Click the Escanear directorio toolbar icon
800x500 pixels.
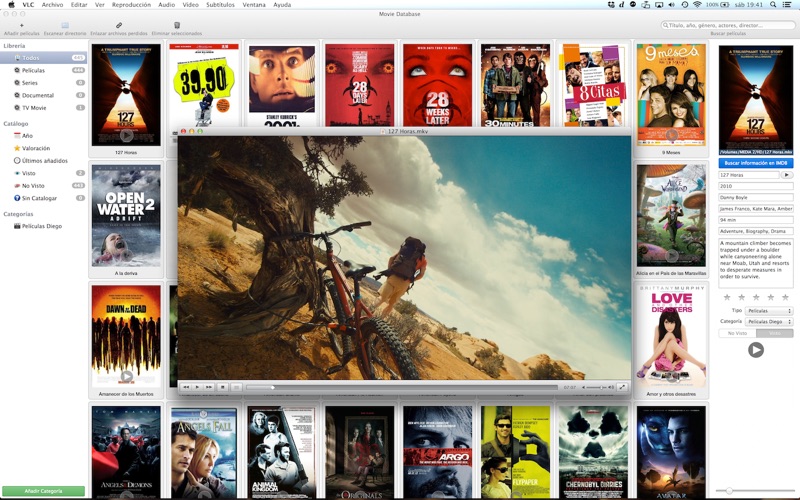[65, 25]
